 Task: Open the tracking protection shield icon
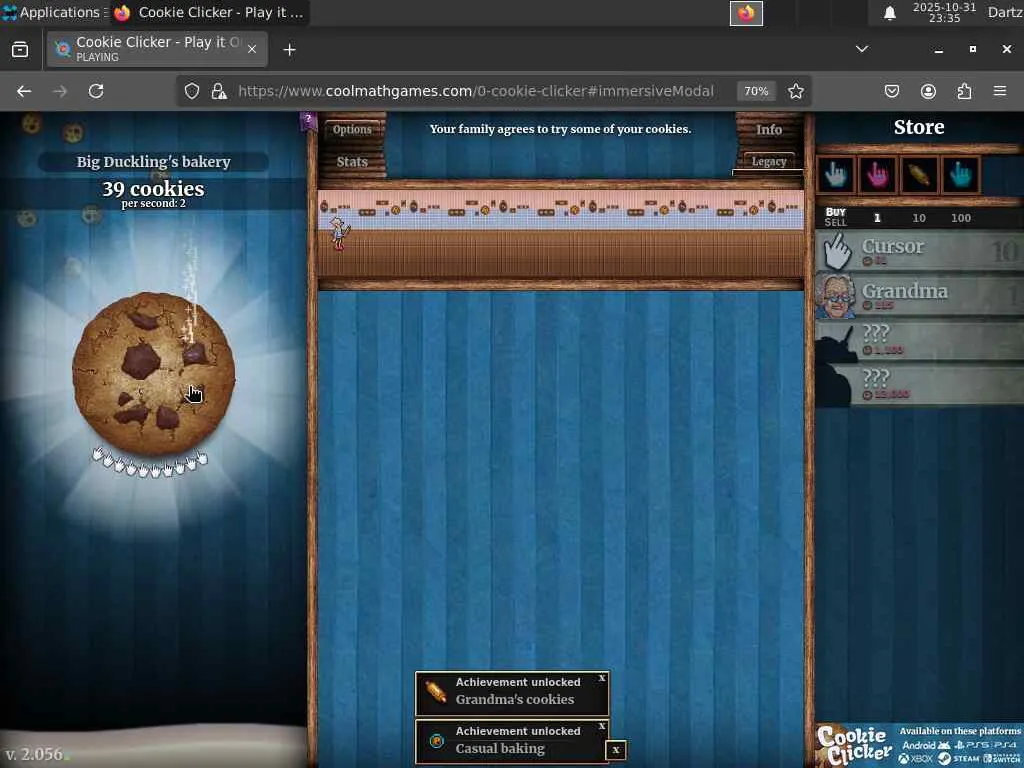pyautogui.click(x=191, y=91)
